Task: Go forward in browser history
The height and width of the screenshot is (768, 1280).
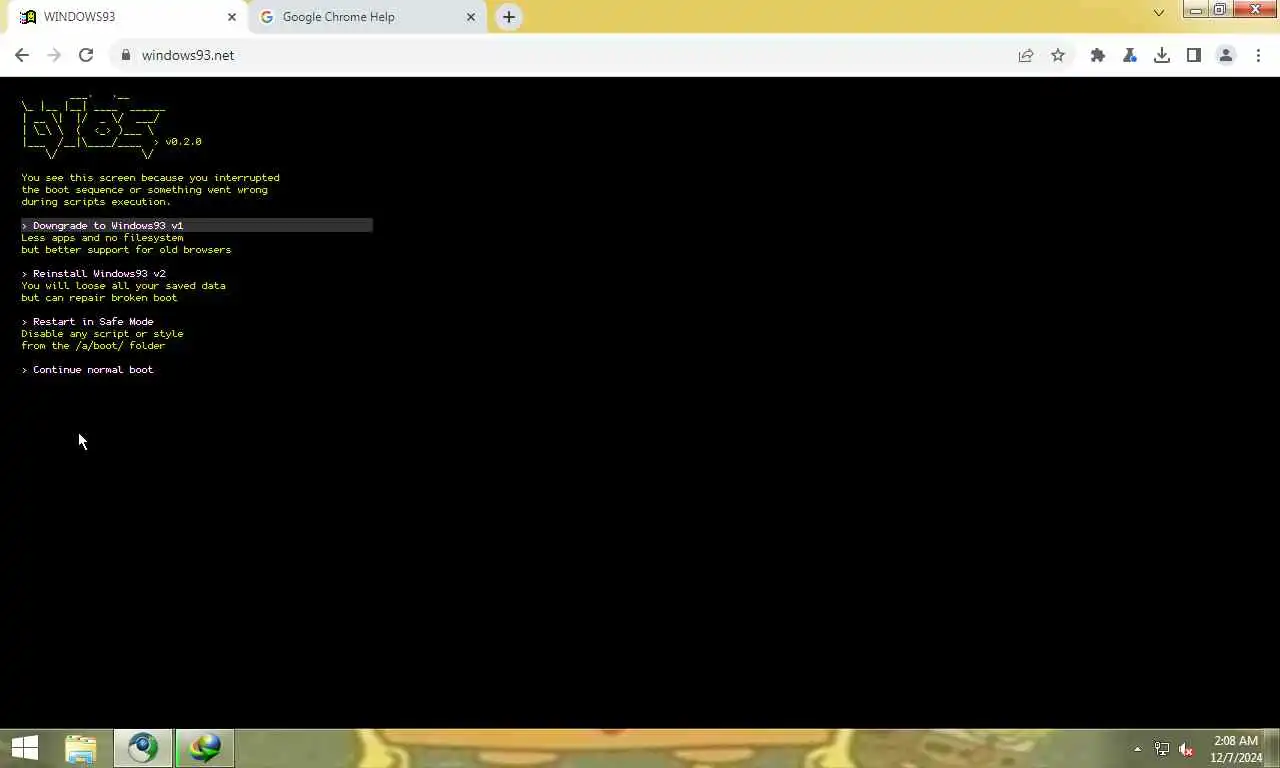Action: [x=54, y=55]
